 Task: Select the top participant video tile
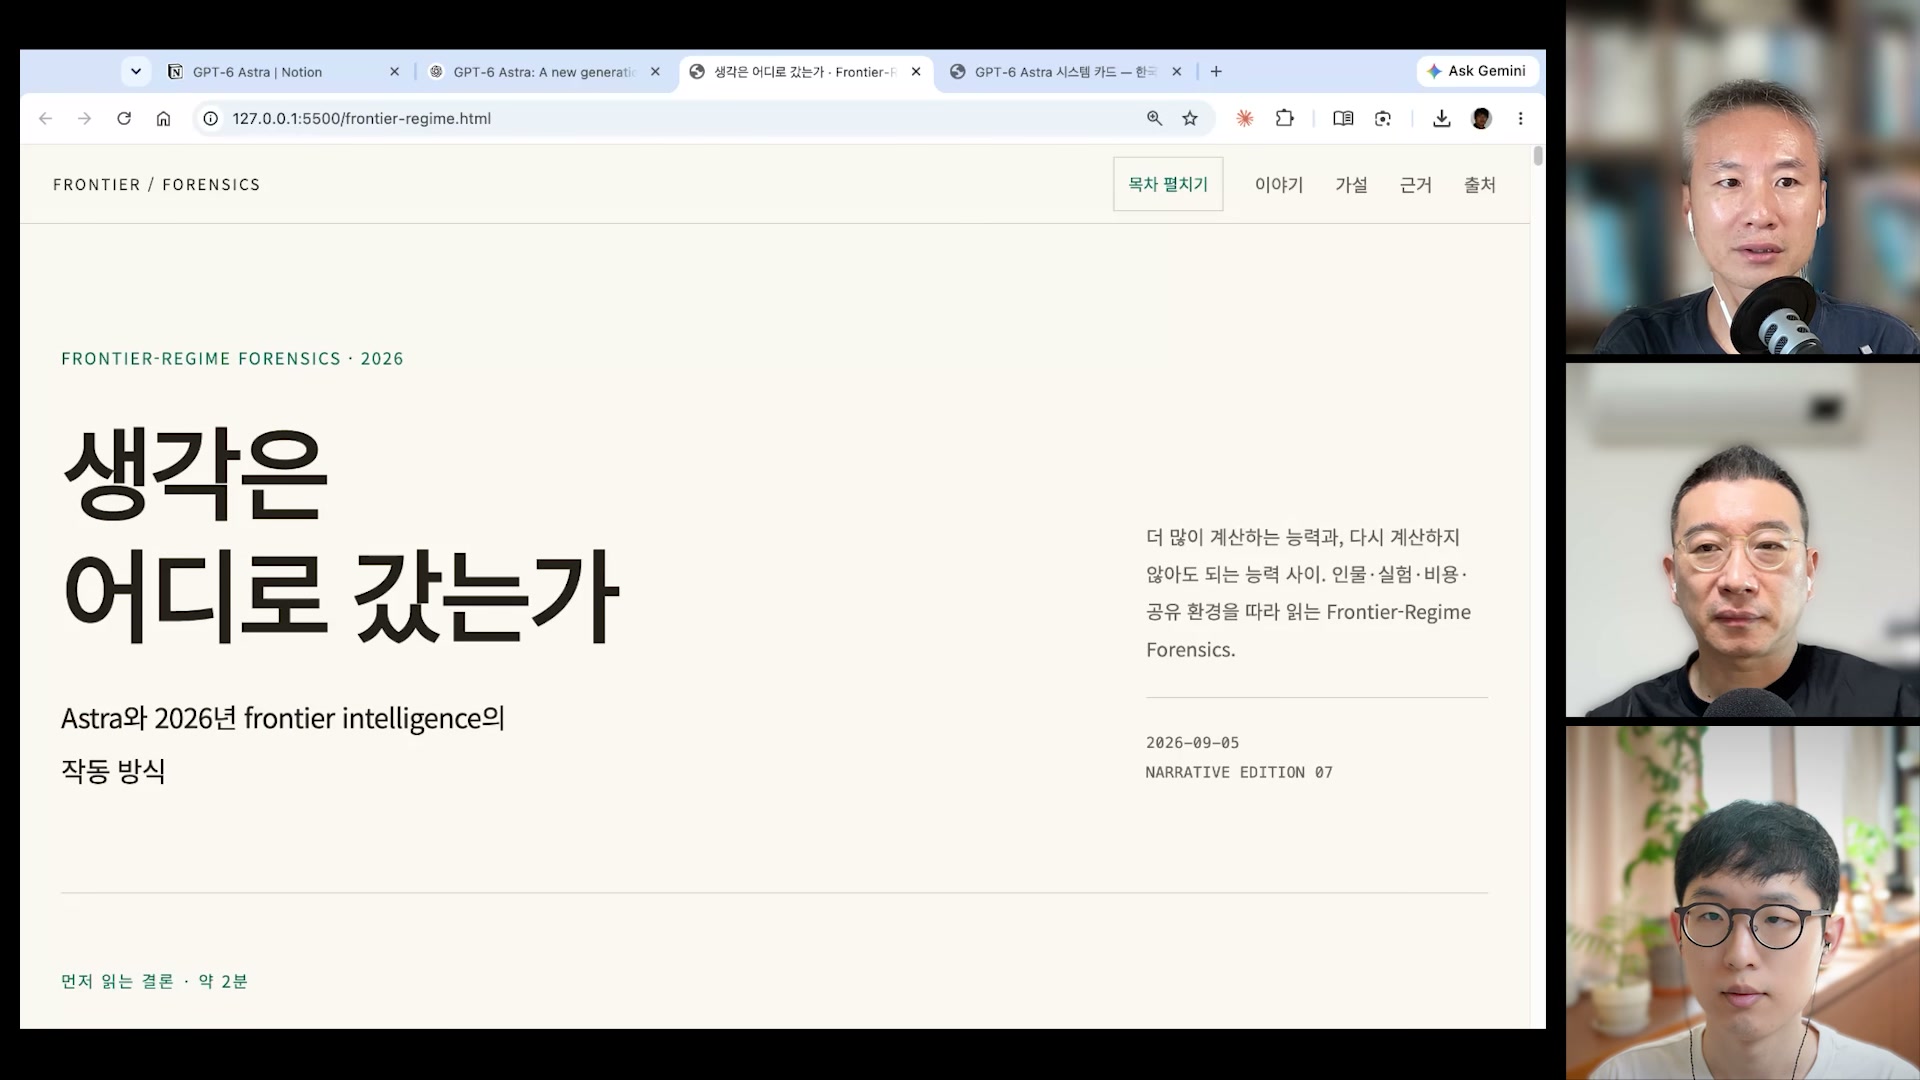[x=1742, y=177]
